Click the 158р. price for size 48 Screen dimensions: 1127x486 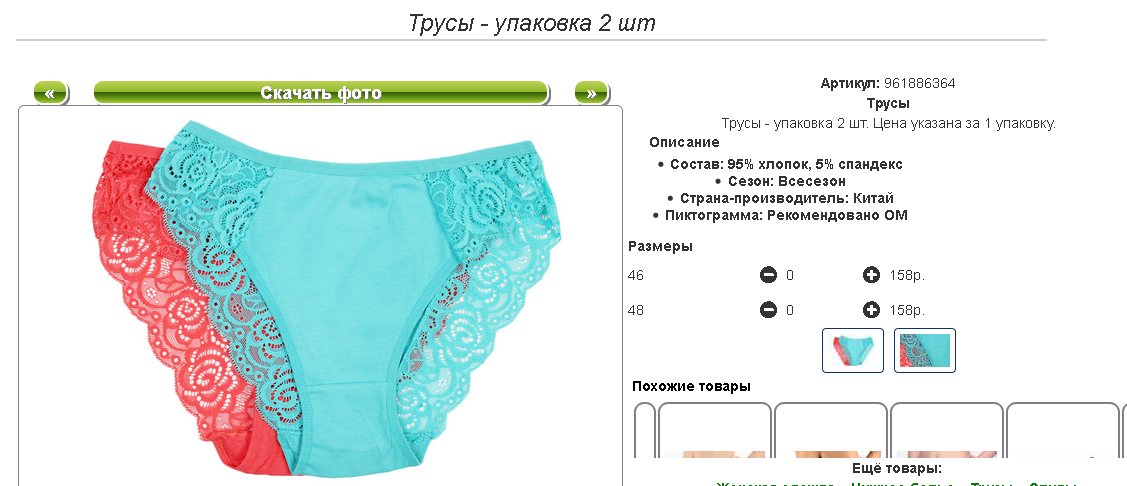[x=907, y=311]
